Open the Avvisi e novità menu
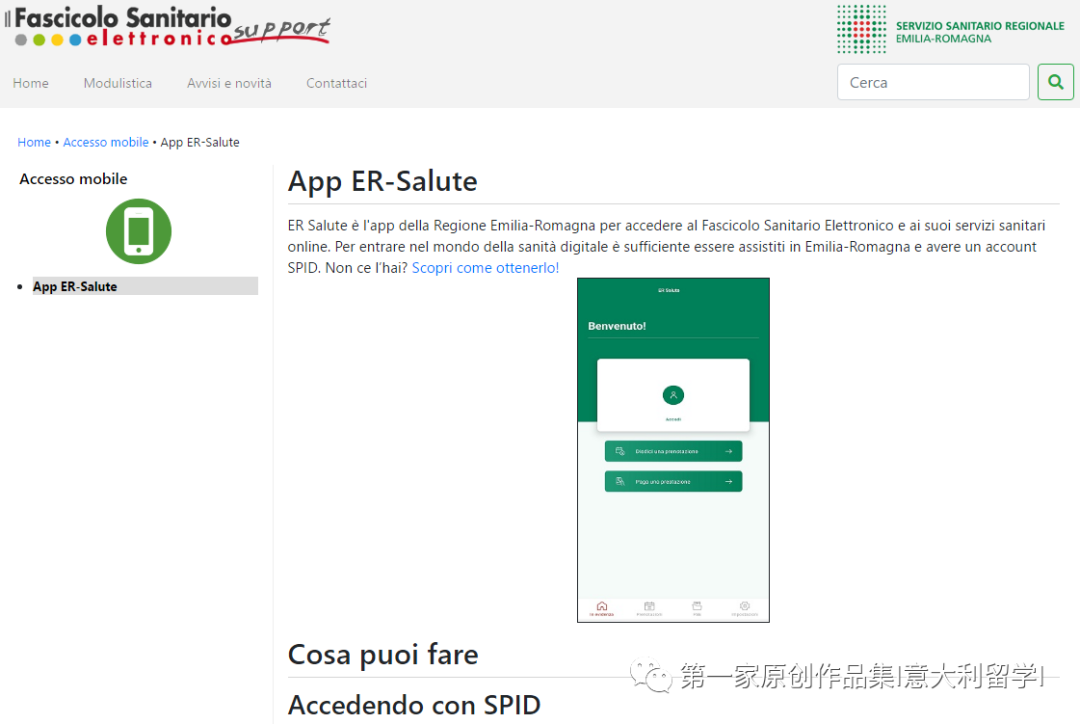Viewport: 1080px width, 724px height. pos(229,83)
